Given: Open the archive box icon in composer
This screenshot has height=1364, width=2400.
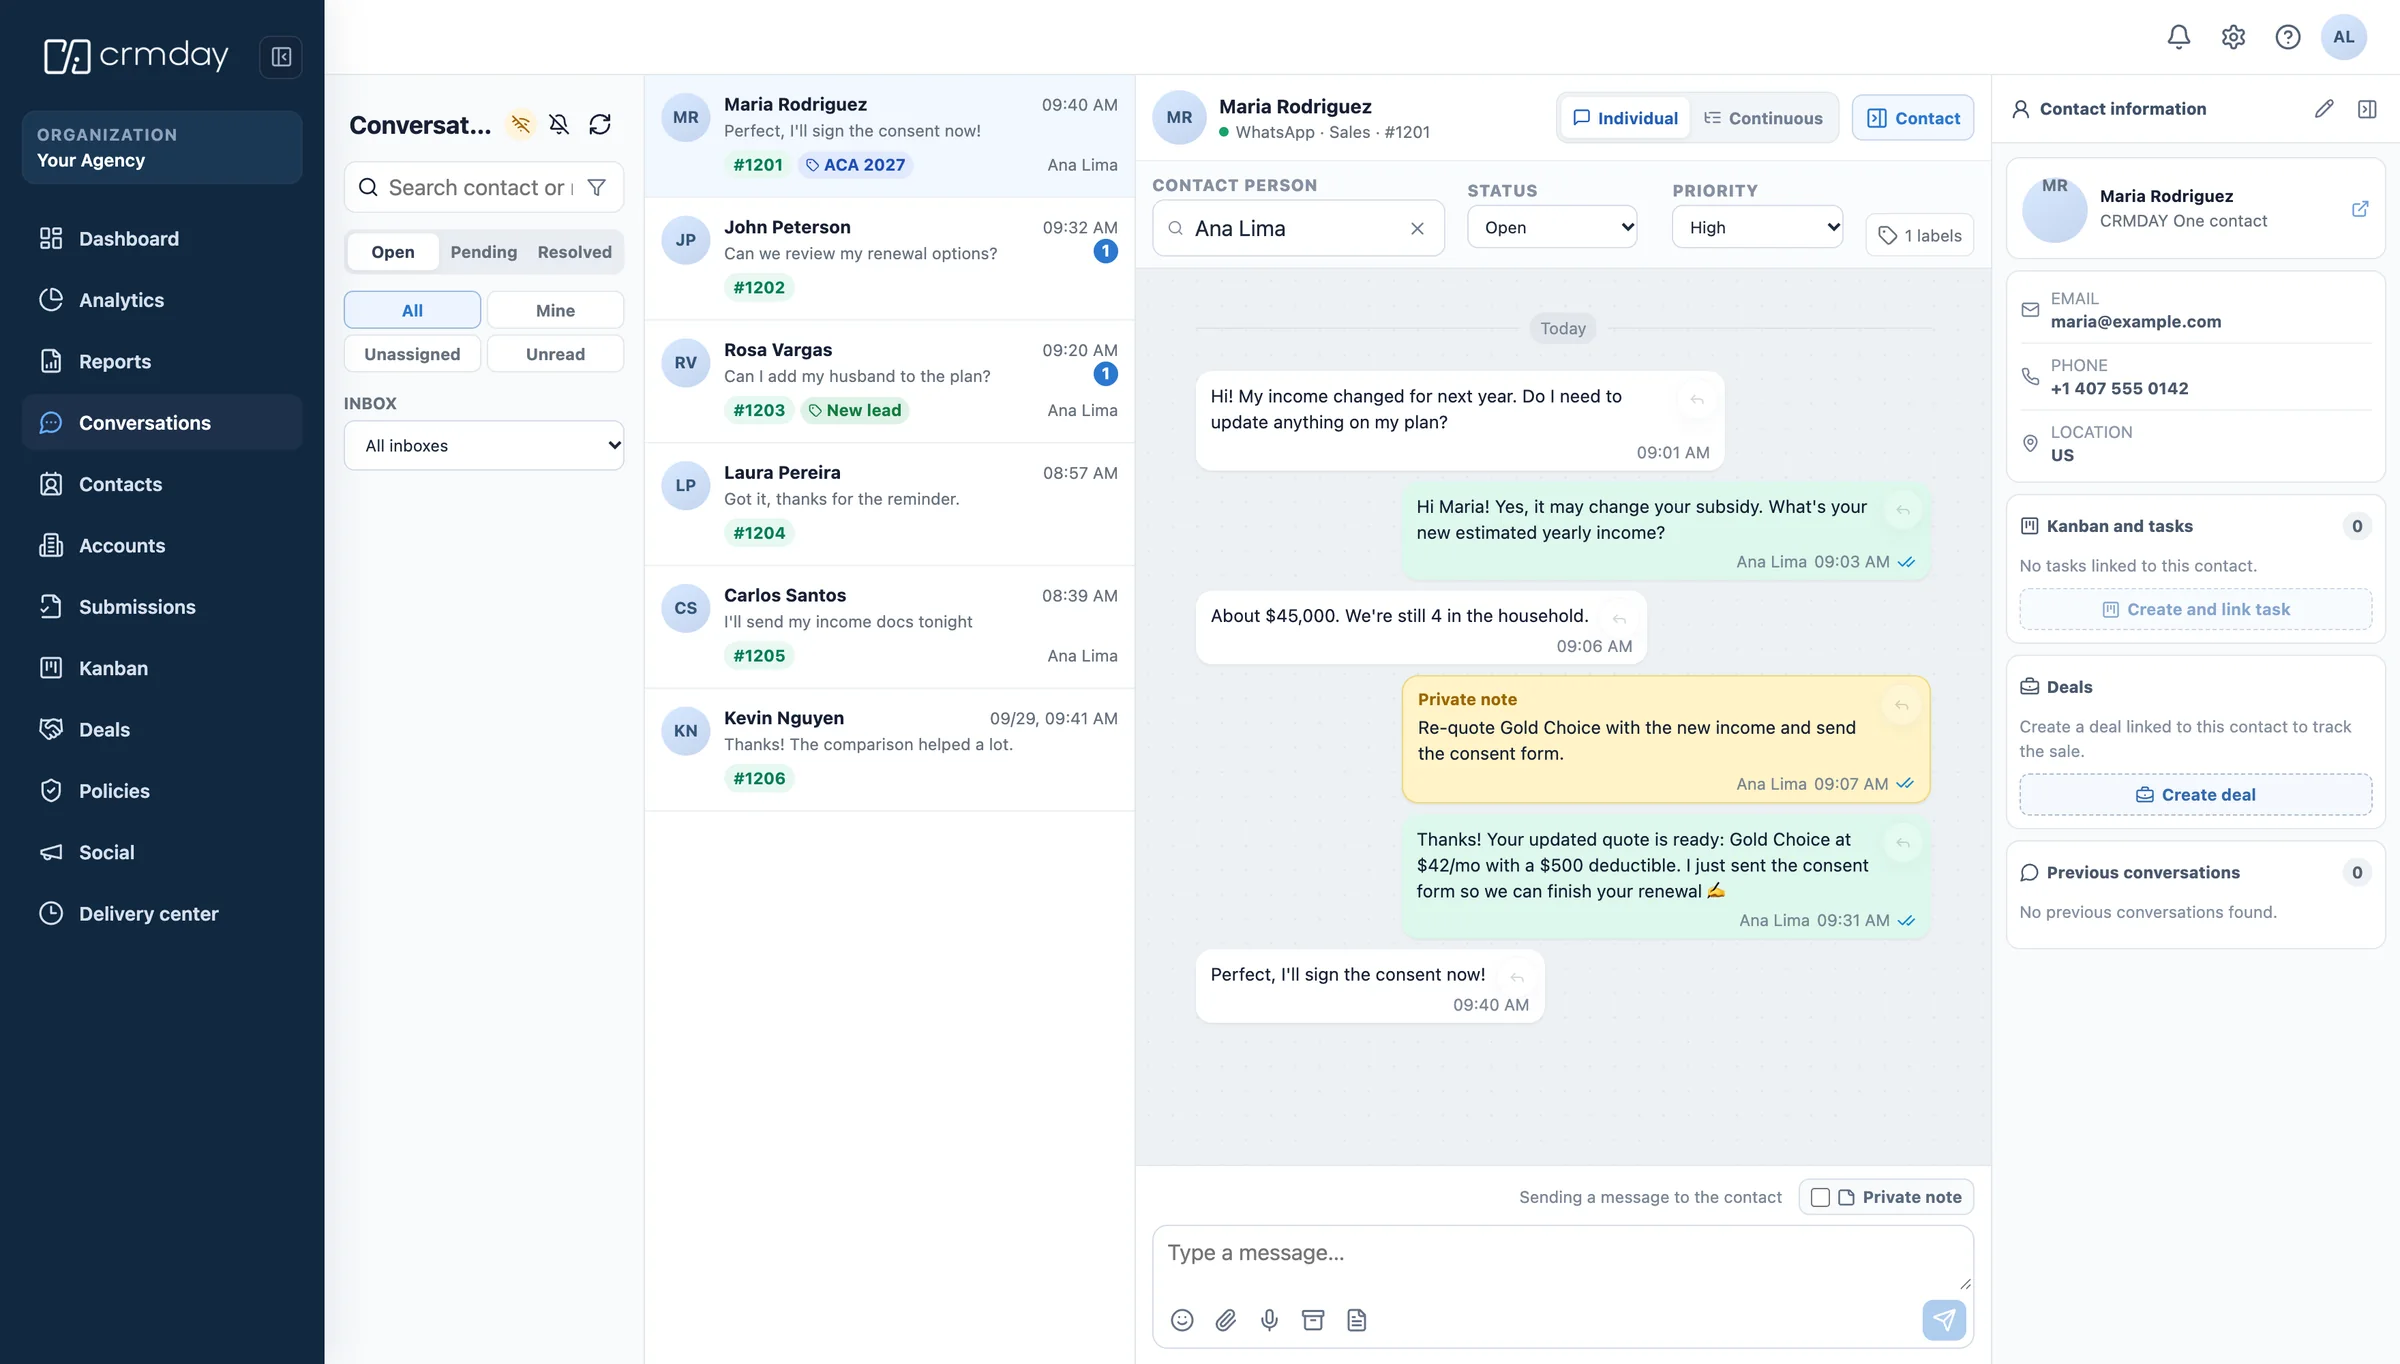Looking at the screenshot, I should click(1313, 1320).
